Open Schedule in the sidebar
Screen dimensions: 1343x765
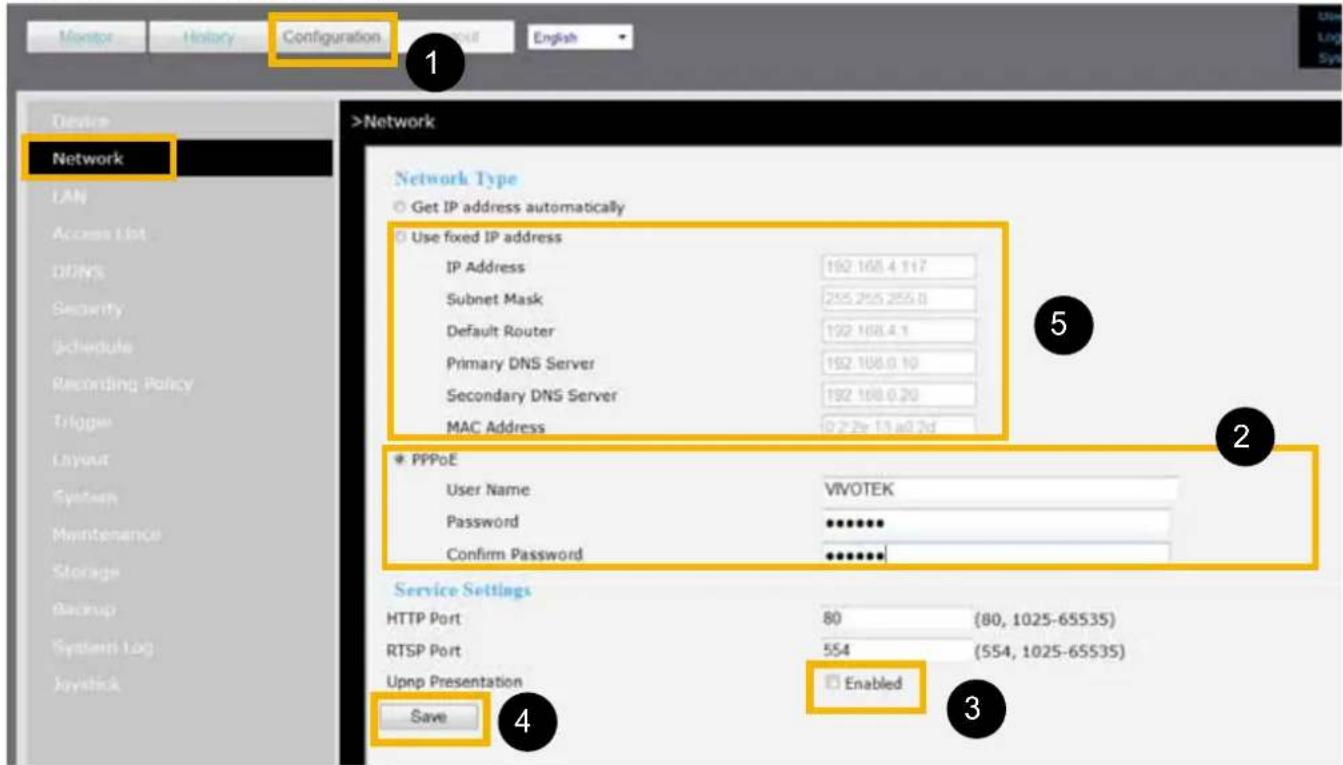pos(90,347)
